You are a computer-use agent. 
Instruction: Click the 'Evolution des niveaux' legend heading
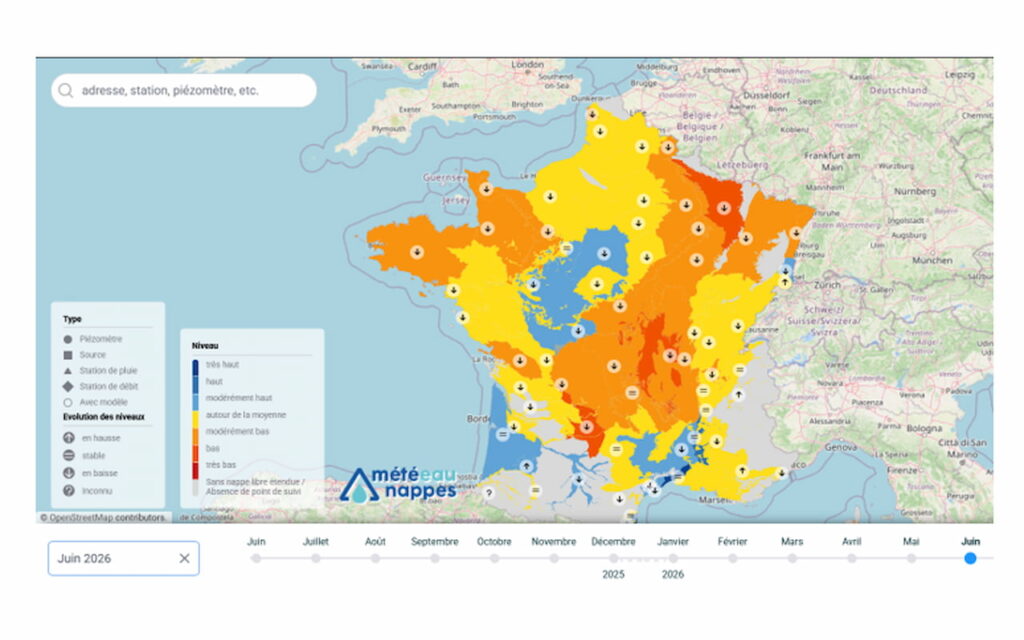tap(104, 417)
